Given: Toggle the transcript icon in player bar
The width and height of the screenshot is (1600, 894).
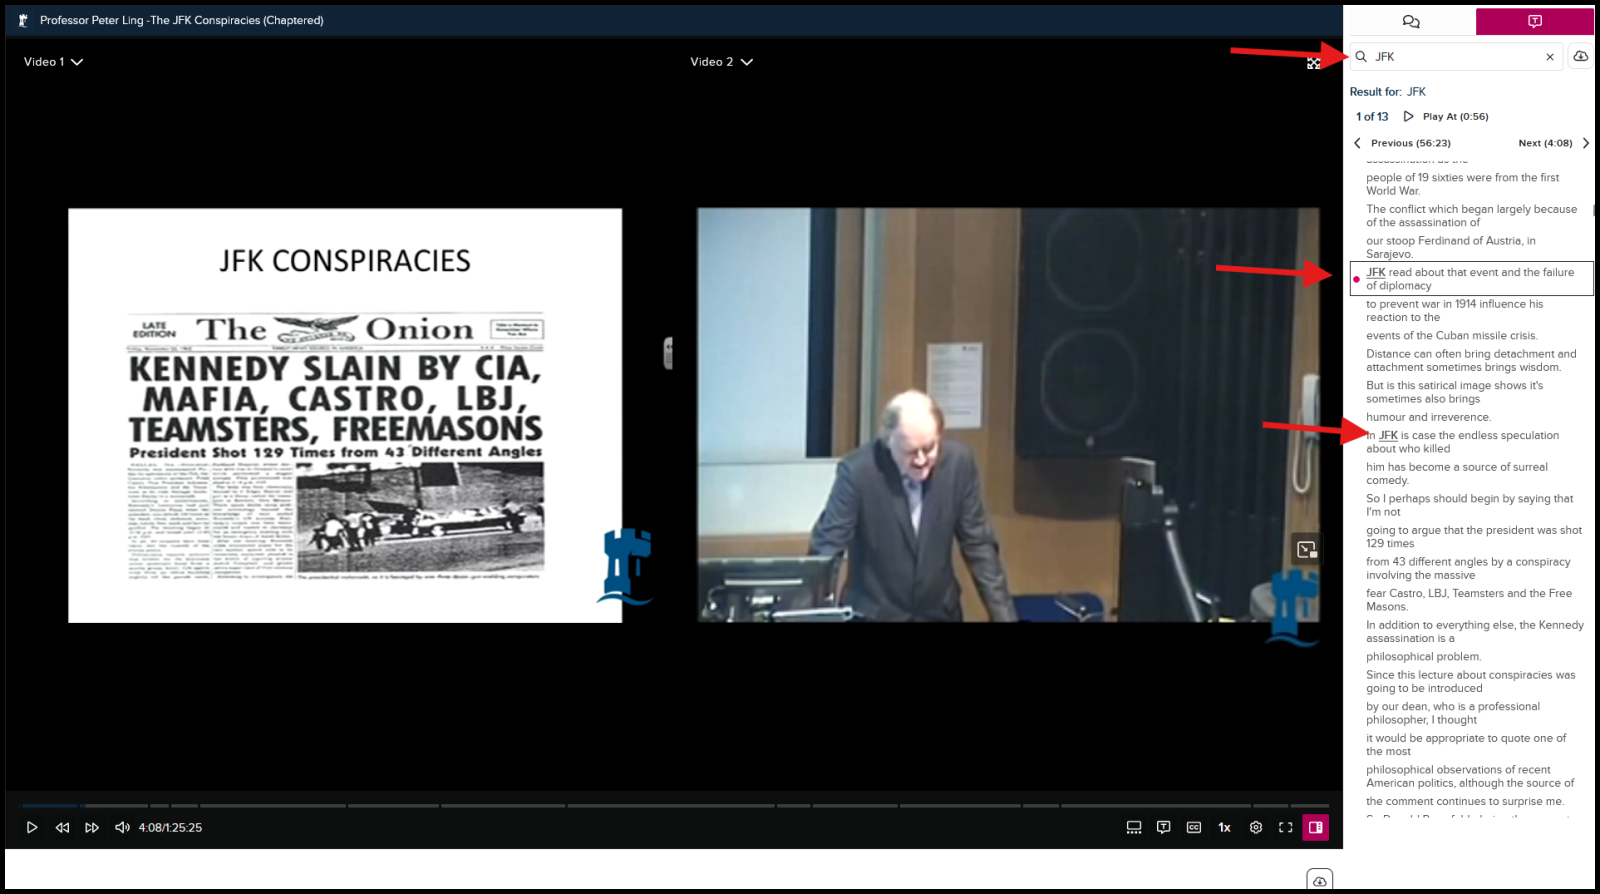Looking at the screenshot, I should point(1164,827).
